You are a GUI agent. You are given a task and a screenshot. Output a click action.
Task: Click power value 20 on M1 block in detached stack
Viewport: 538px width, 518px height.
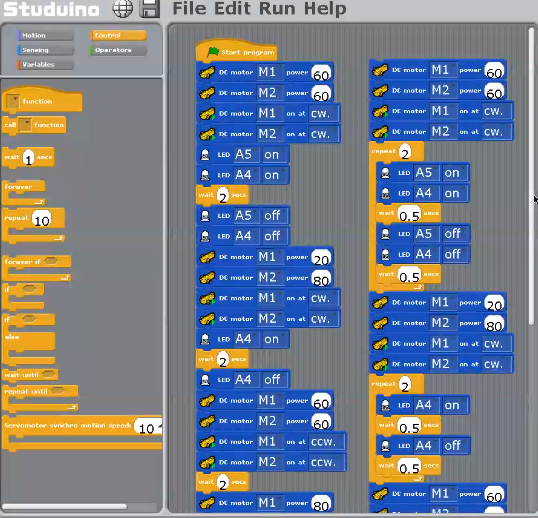[494, 304]
